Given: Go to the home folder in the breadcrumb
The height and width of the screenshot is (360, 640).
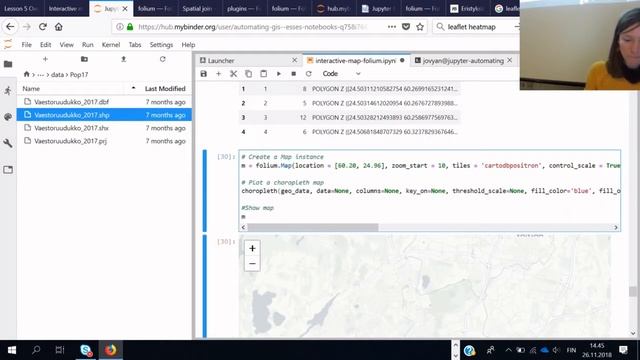Looking at the screenshot, I should coord(27,74).
